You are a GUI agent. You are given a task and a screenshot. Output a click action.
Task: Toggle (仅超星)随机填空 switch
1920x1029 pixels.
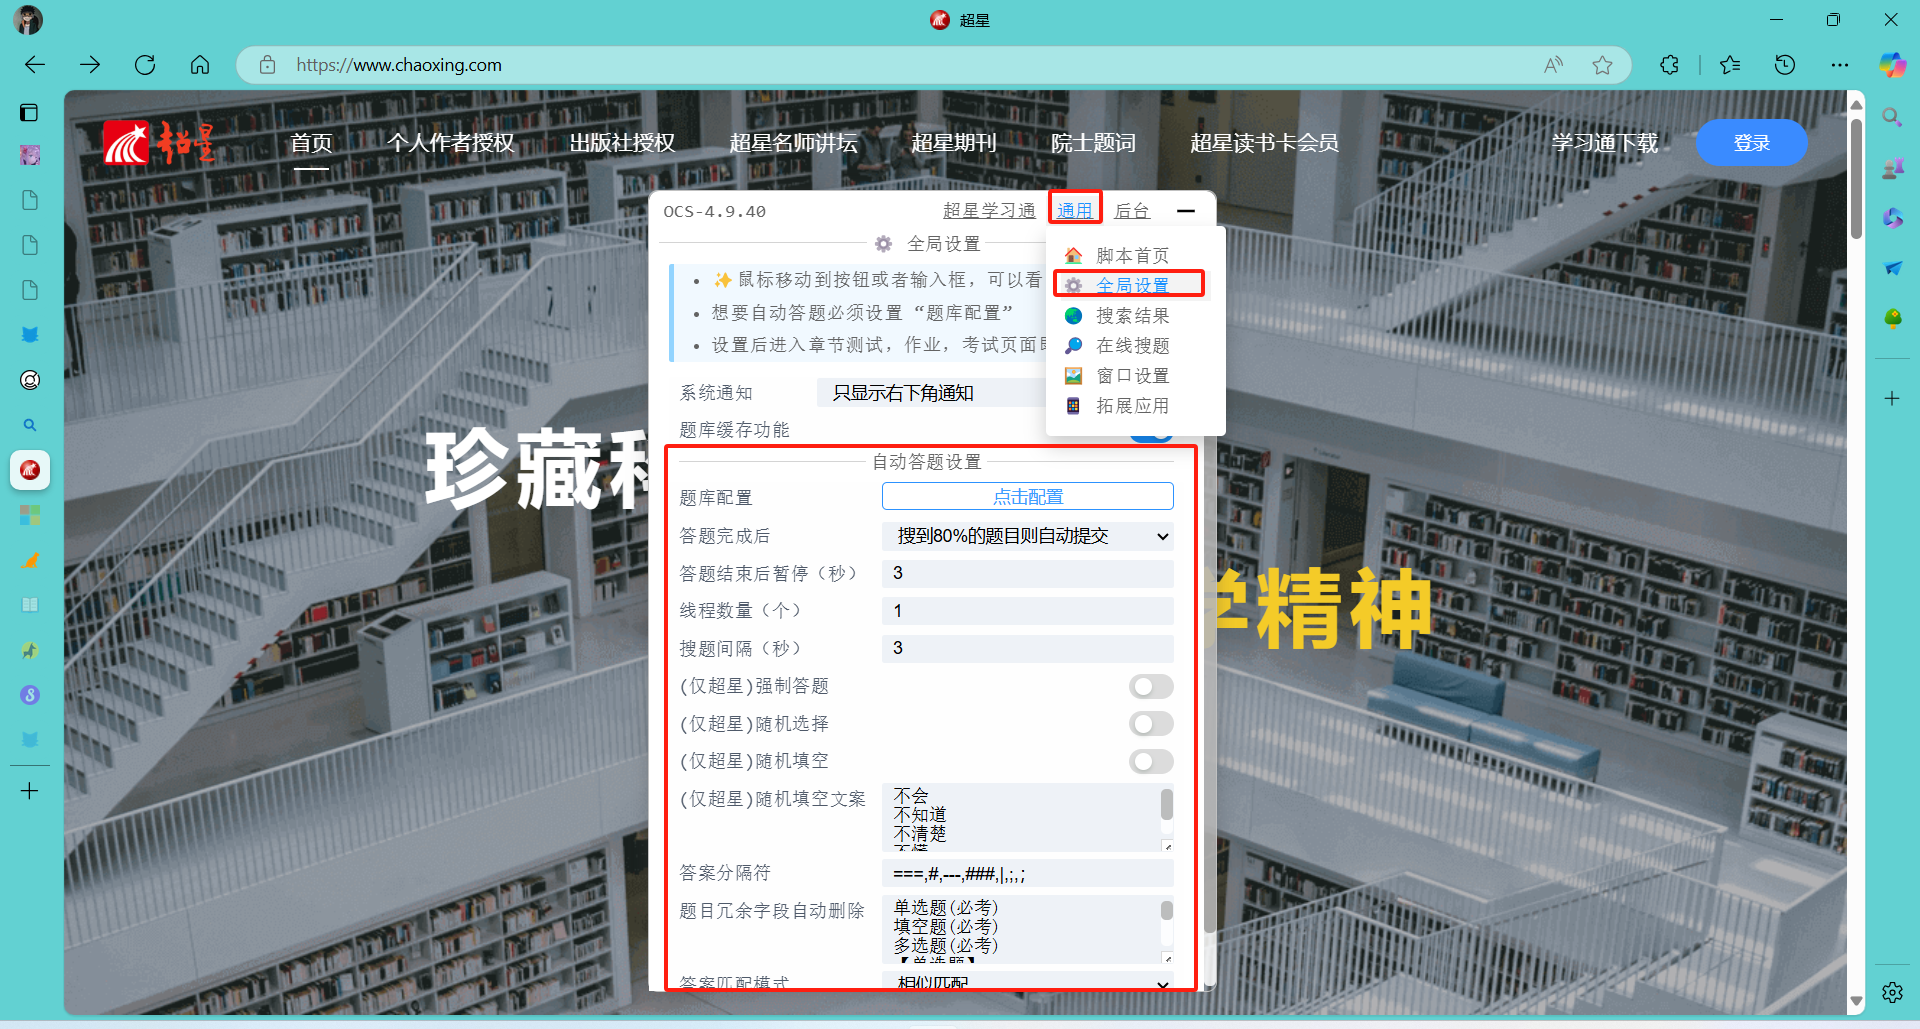(x=1151, y=762)
